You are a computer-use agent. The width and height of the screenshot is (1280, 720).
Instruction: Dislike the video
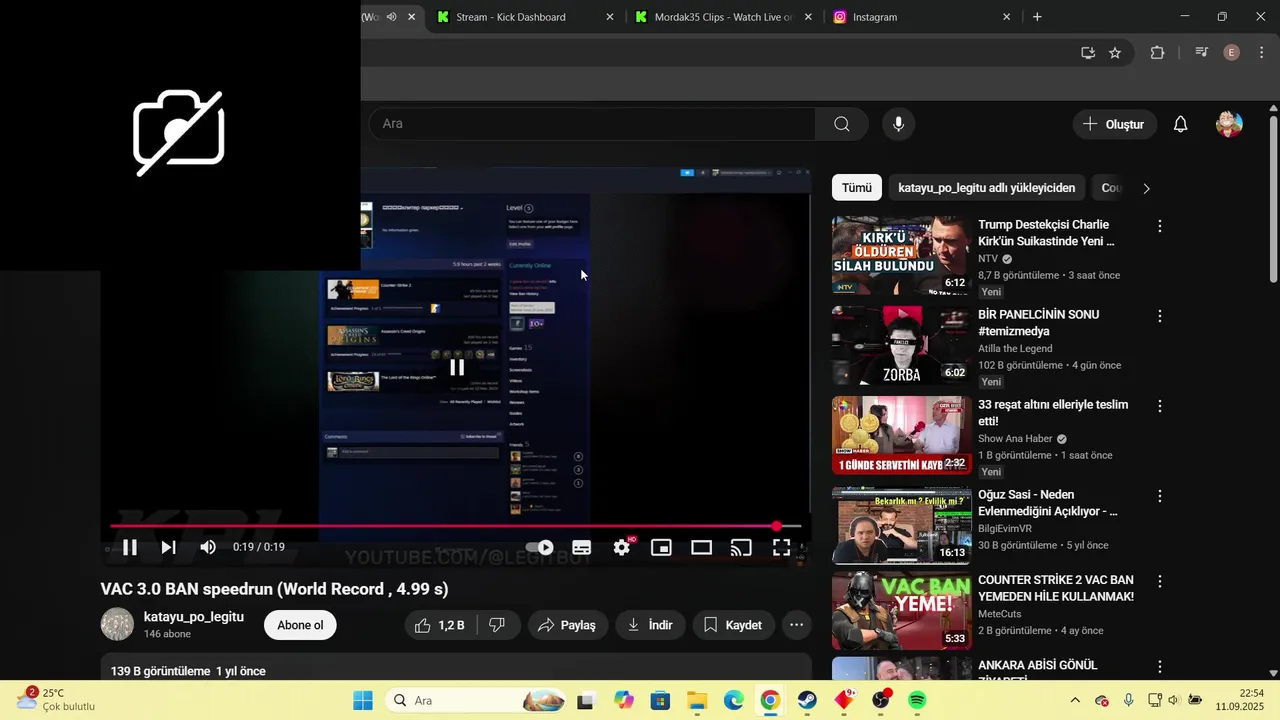point(497,625)
